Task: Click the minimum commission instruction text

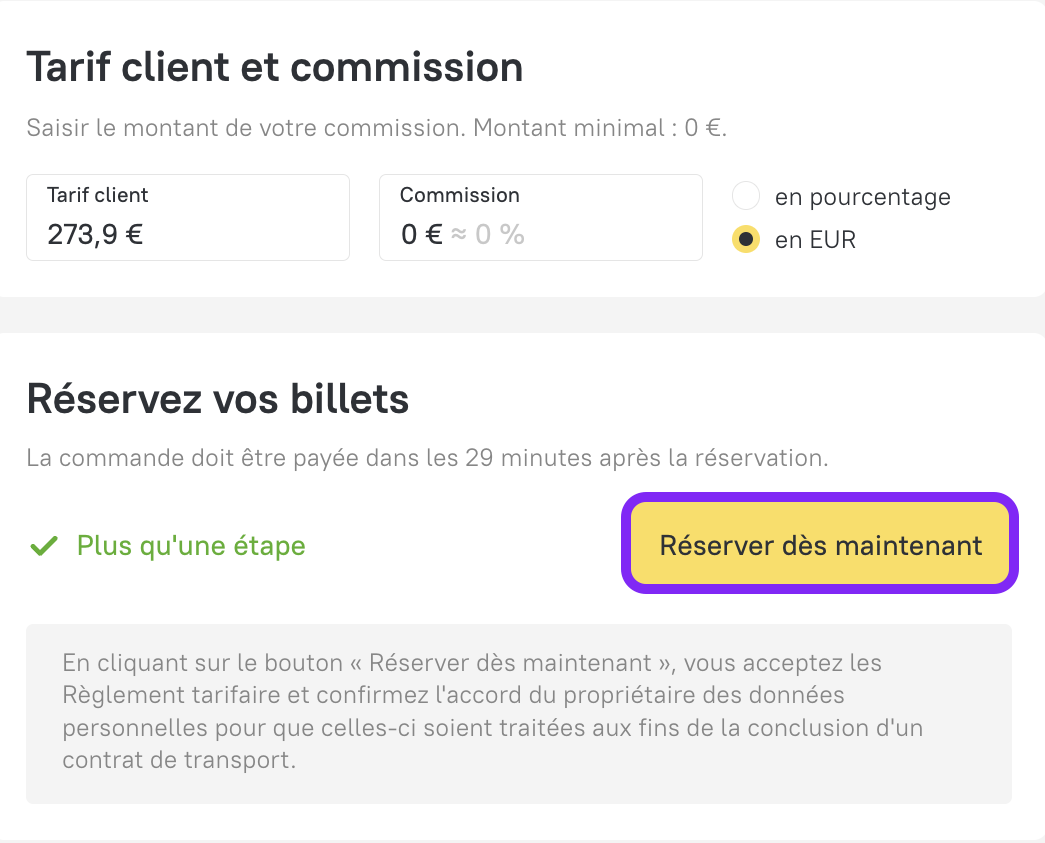Action: pyautogui.click(x=377, y=129)
